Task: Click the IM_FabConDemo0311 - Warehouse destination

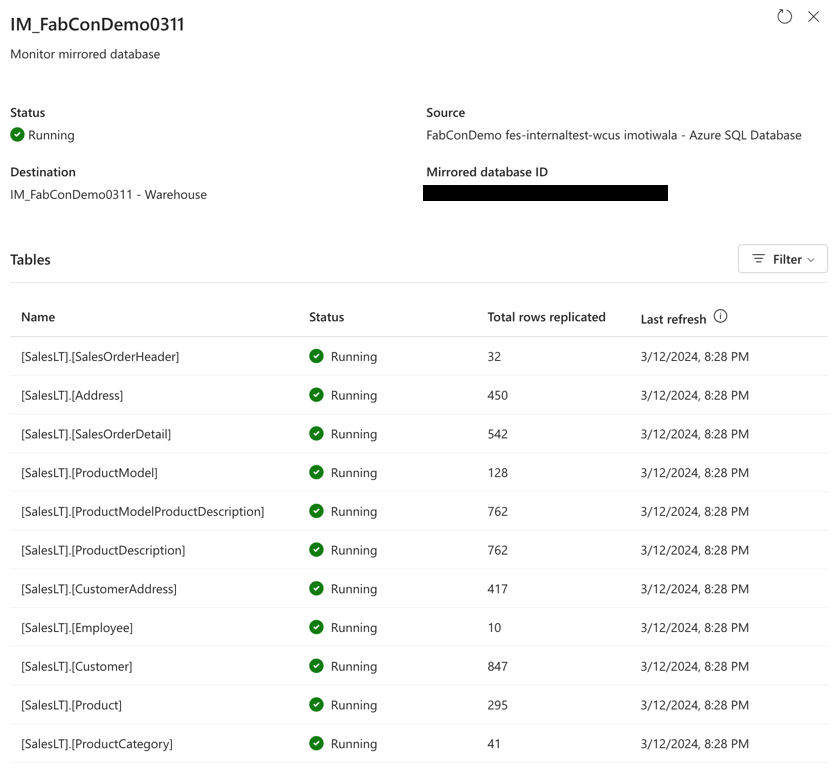Action: click(x=109, y=195)
